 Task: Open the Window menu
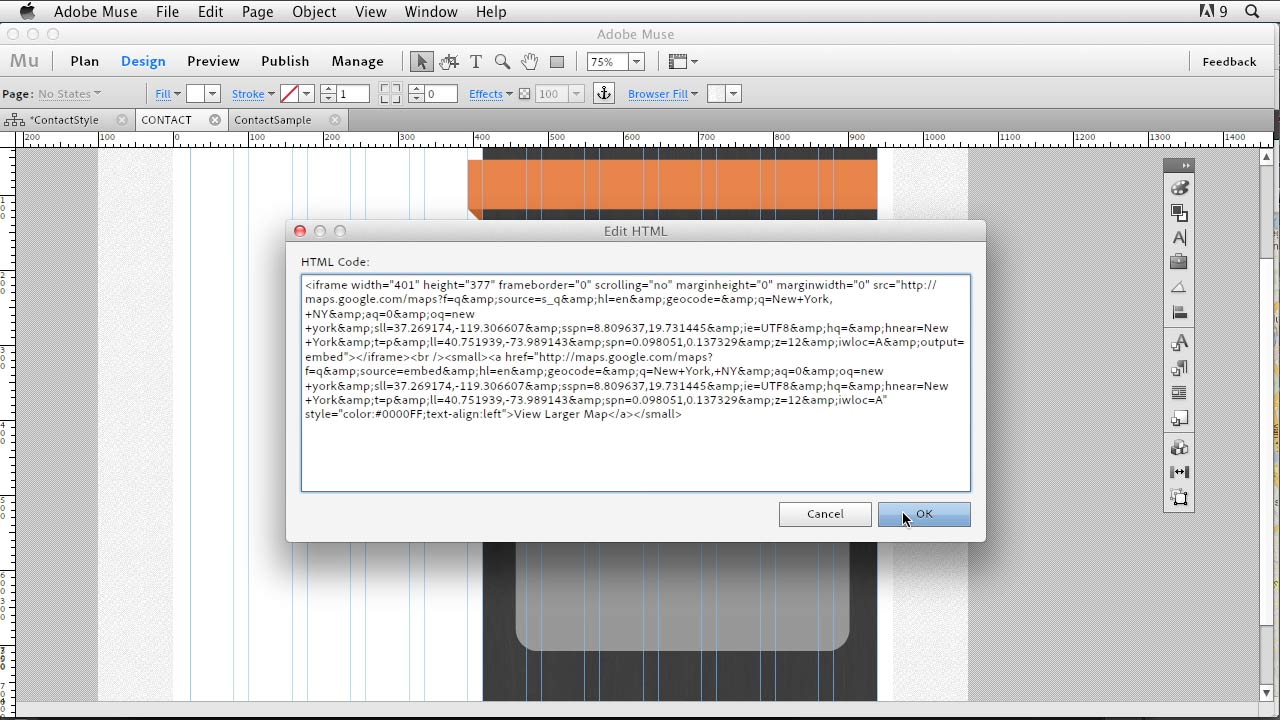click(431, 12)
